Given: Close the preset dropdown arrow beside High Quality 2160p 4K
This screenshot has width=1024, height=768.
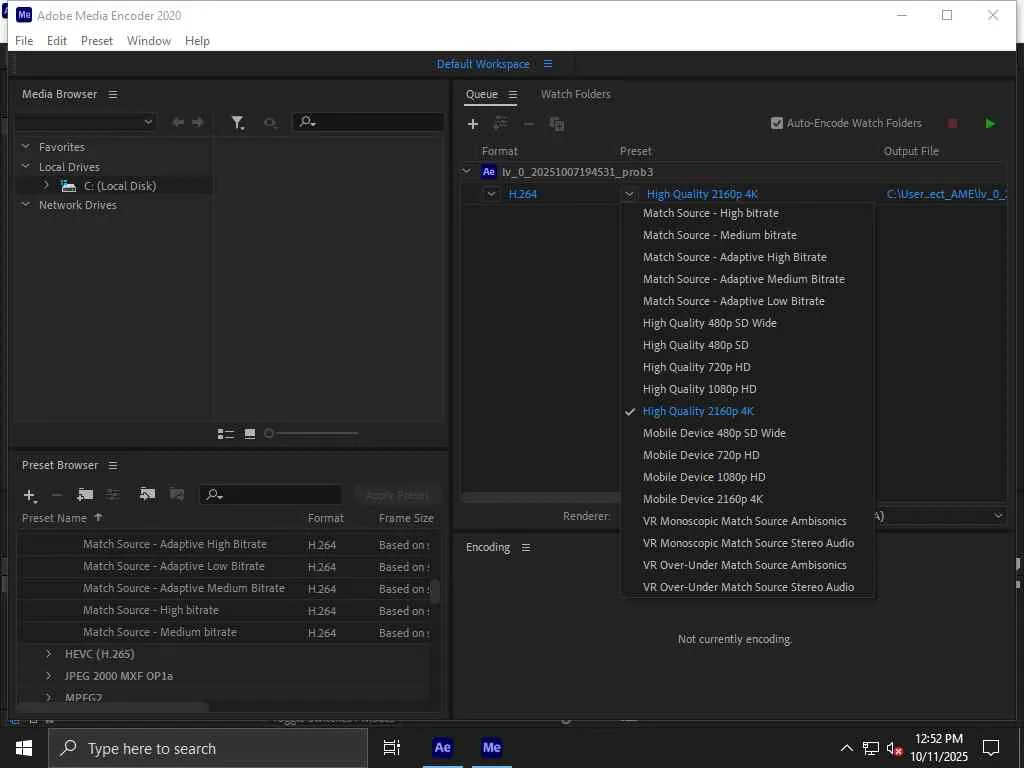Looking at the screenshot, I should pos(630,194).
